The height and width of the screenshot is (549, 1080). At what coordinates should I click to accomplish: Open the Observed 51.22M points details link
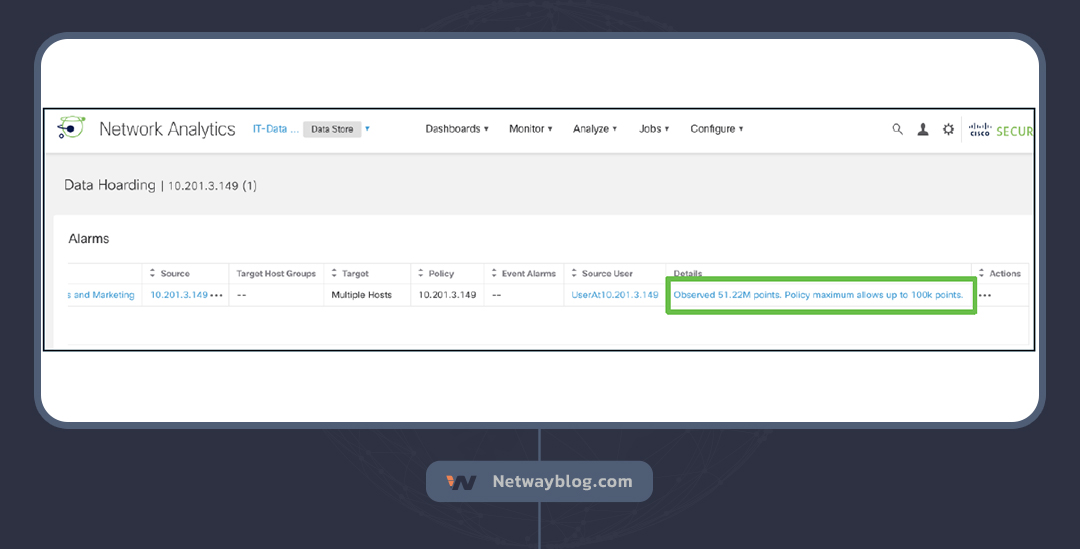pos(818,295)
